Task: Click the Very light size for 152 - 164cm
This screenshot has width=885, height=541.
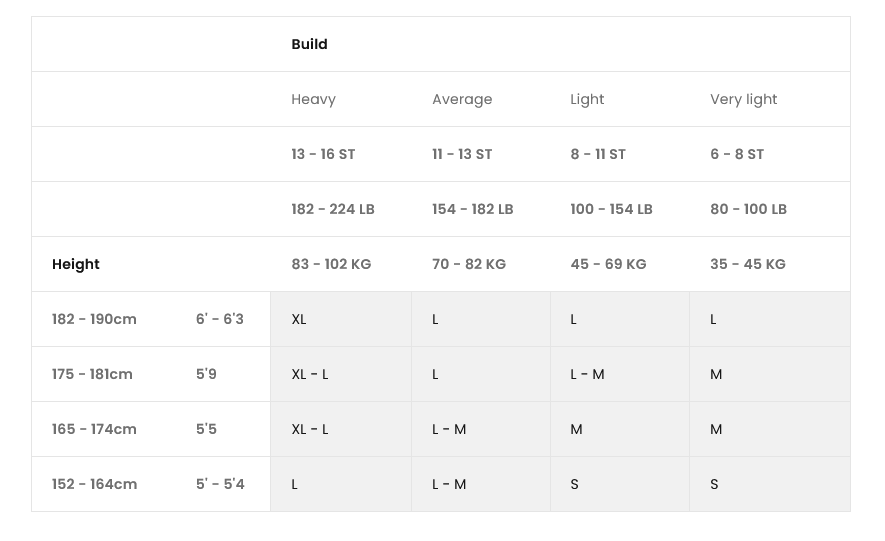Action: coord(714,484)
